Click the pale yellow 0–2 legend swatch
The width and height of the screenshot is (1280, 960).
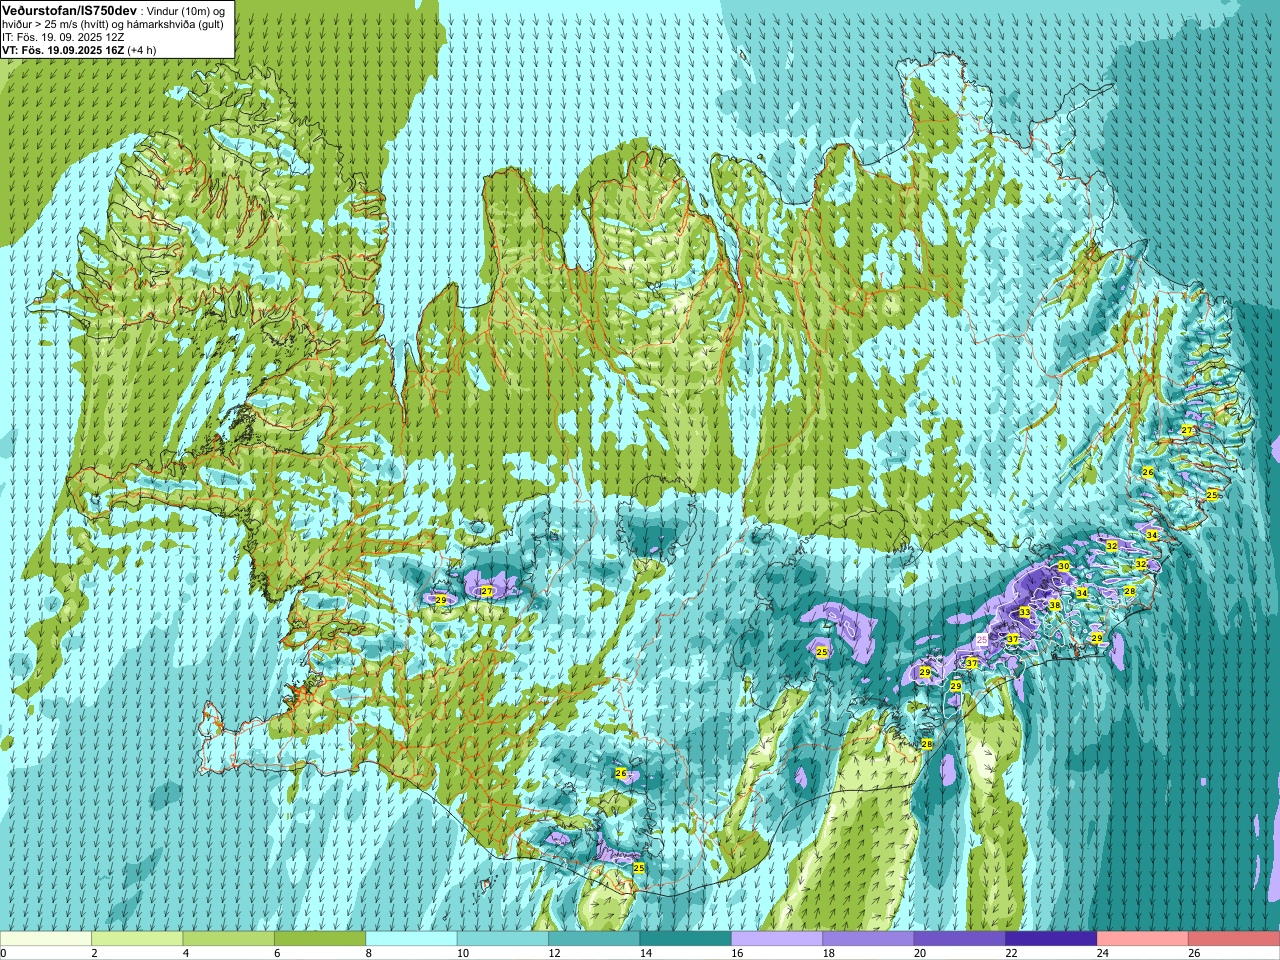46,939
